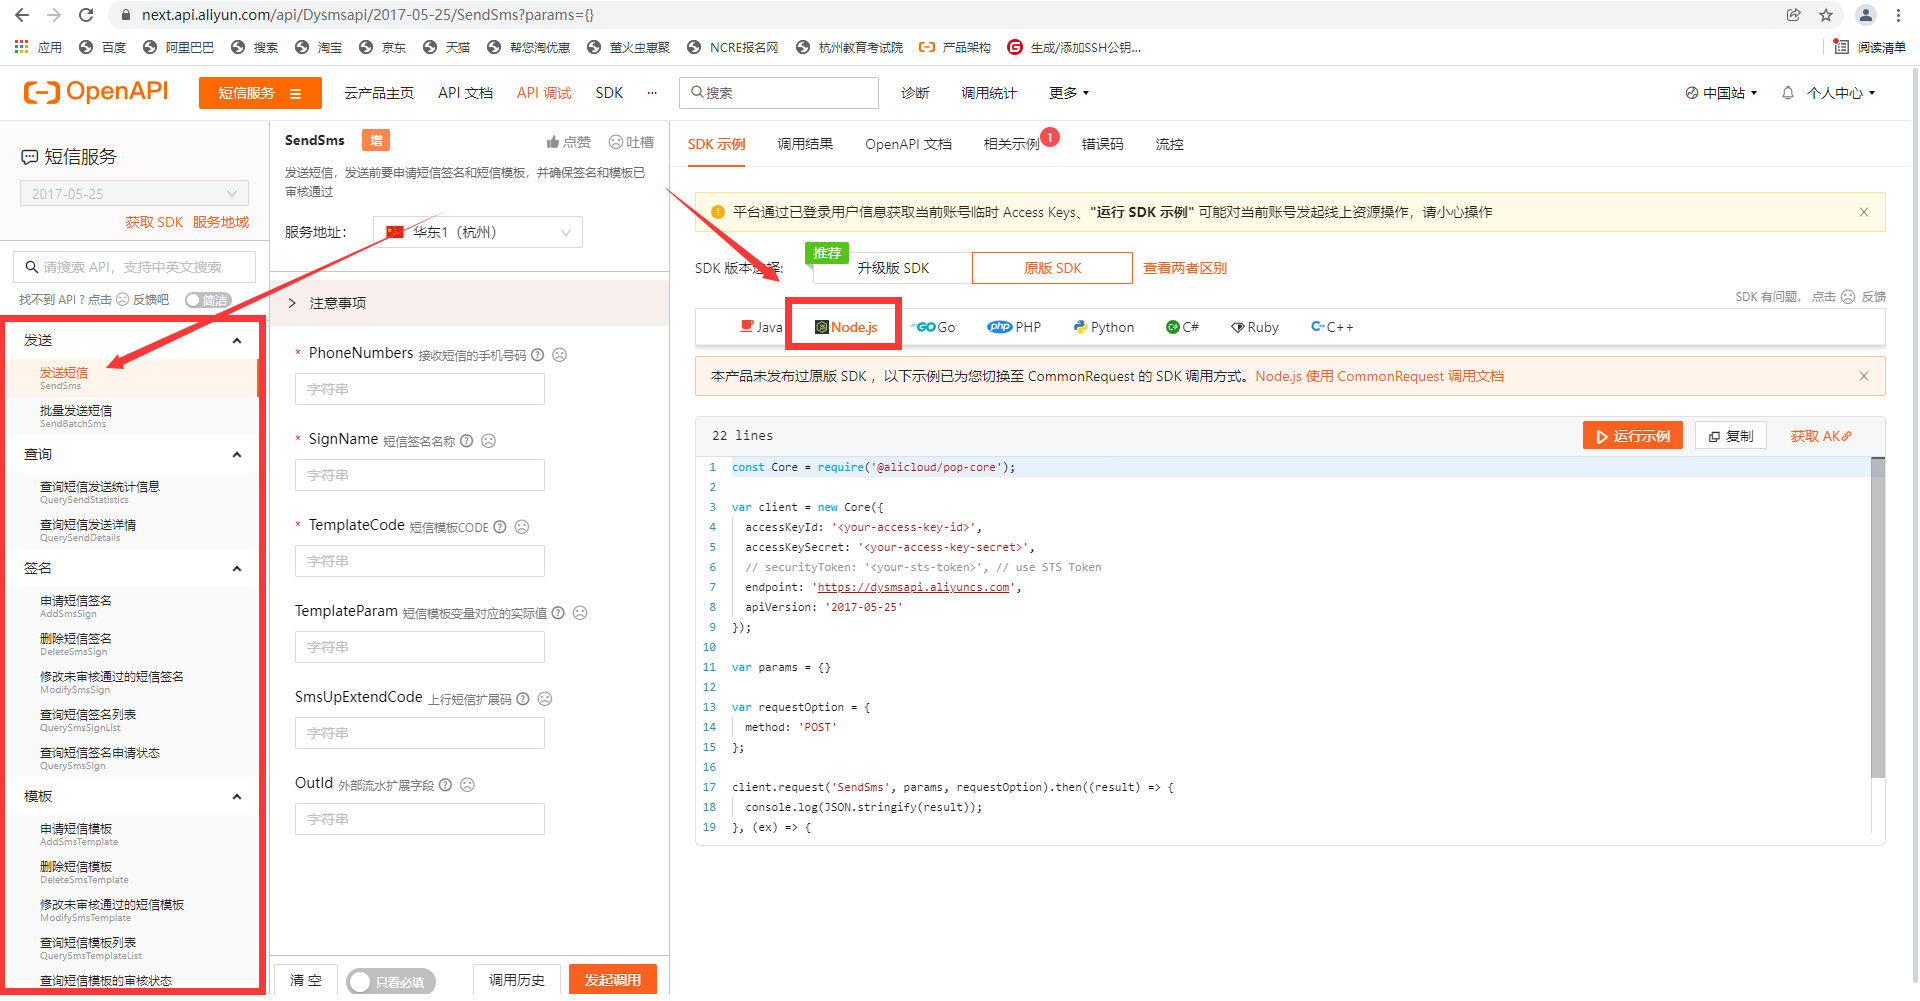
Task: Open the 更多 menu
Action: point(1069,93)
